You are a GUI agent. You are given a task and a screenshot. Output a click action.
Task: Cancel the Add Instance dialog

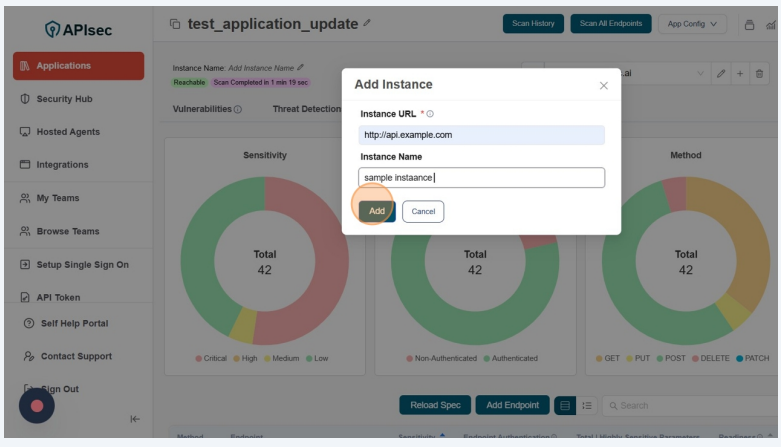(x=423, y=211)
